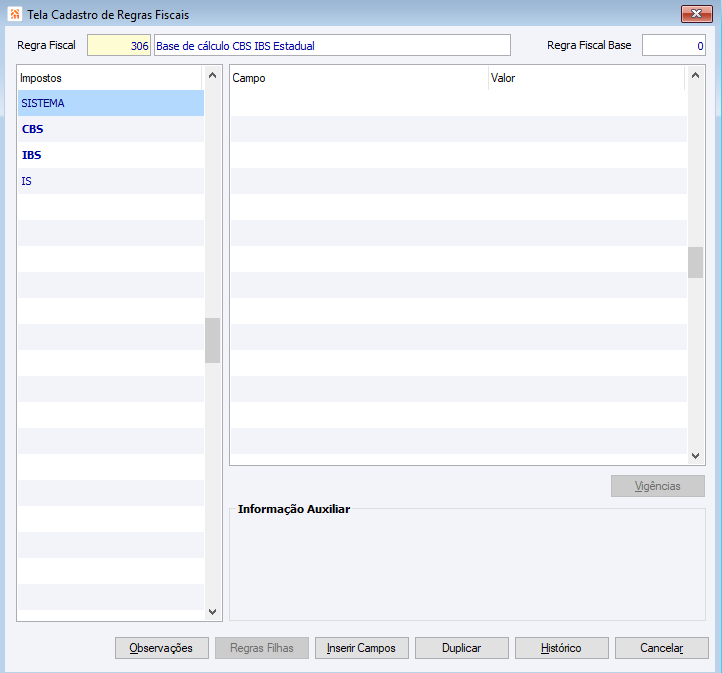Screen dimensions: 722x673
Task: Click the Regra Fiscal number field
Action: (119, 45)
